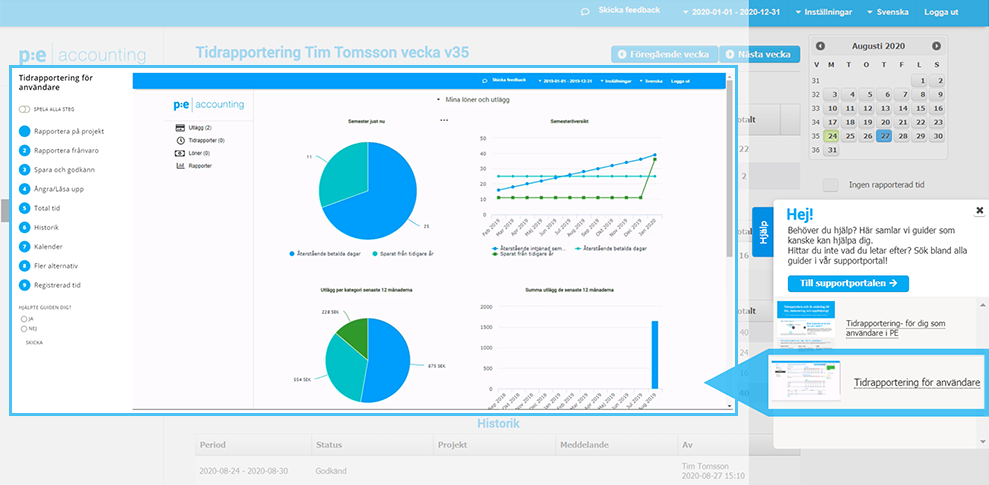Toggle Återstående intjänad sem... legend in Semesteröversikt

(527, 248)
